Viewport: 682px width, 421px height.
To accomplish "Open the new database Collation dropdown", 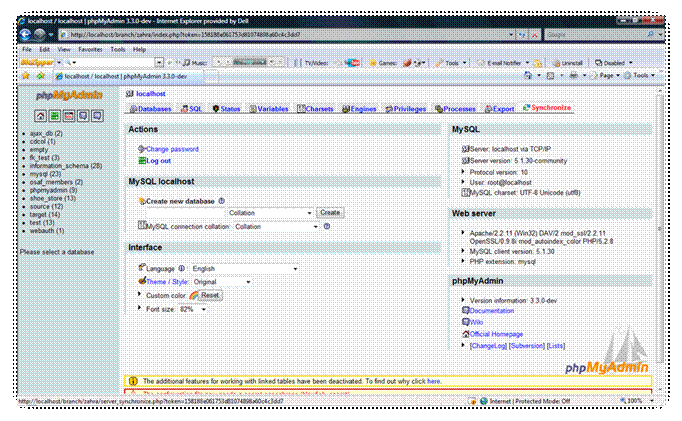I will click(270, 213).
